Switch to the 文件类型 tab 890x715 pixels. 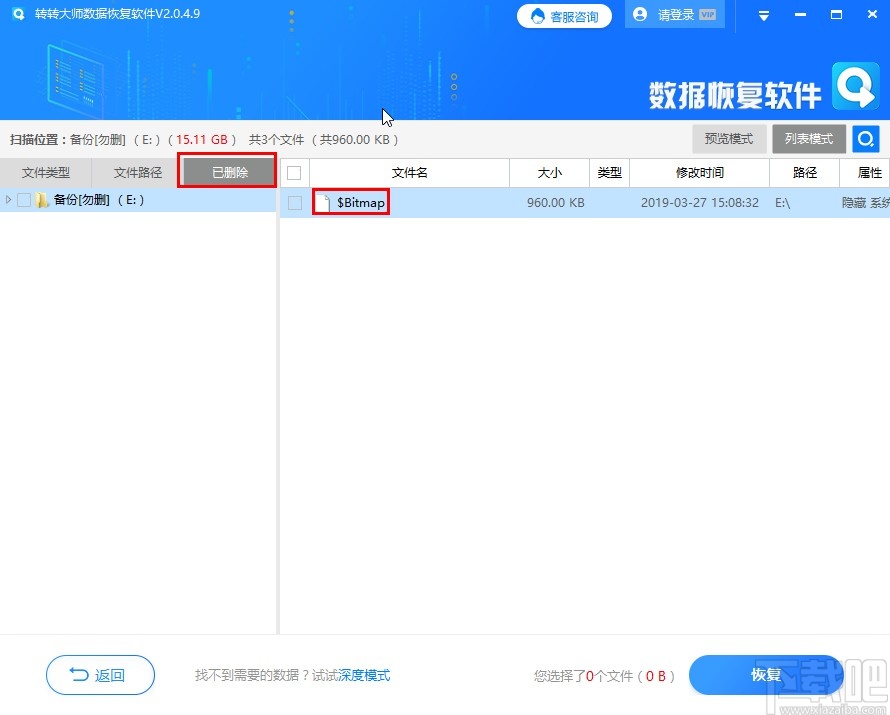coord(46,172)
